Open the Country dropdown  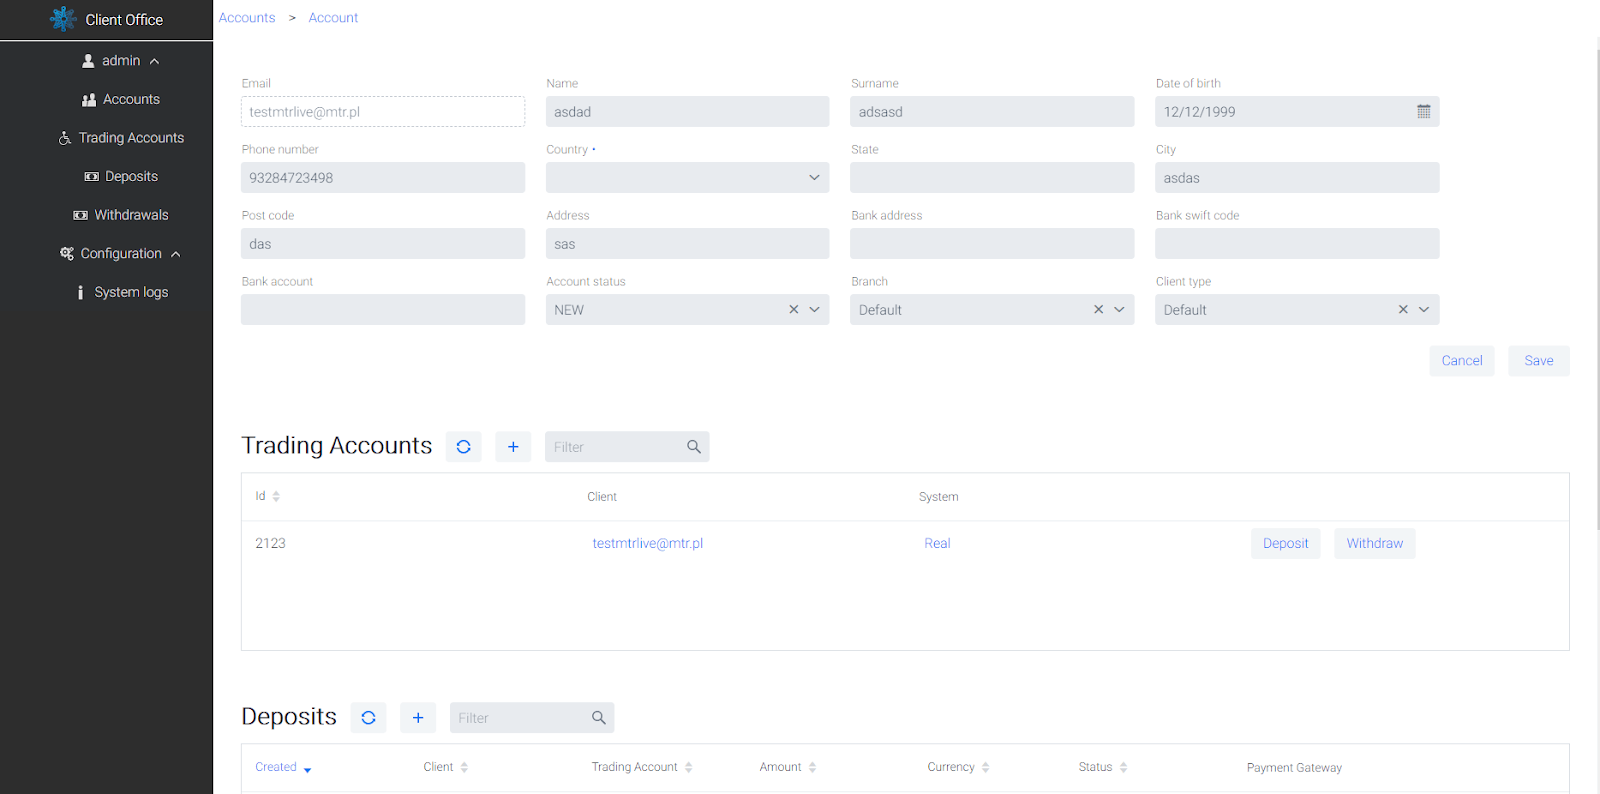pyautogui.click(x=687, y=178)
